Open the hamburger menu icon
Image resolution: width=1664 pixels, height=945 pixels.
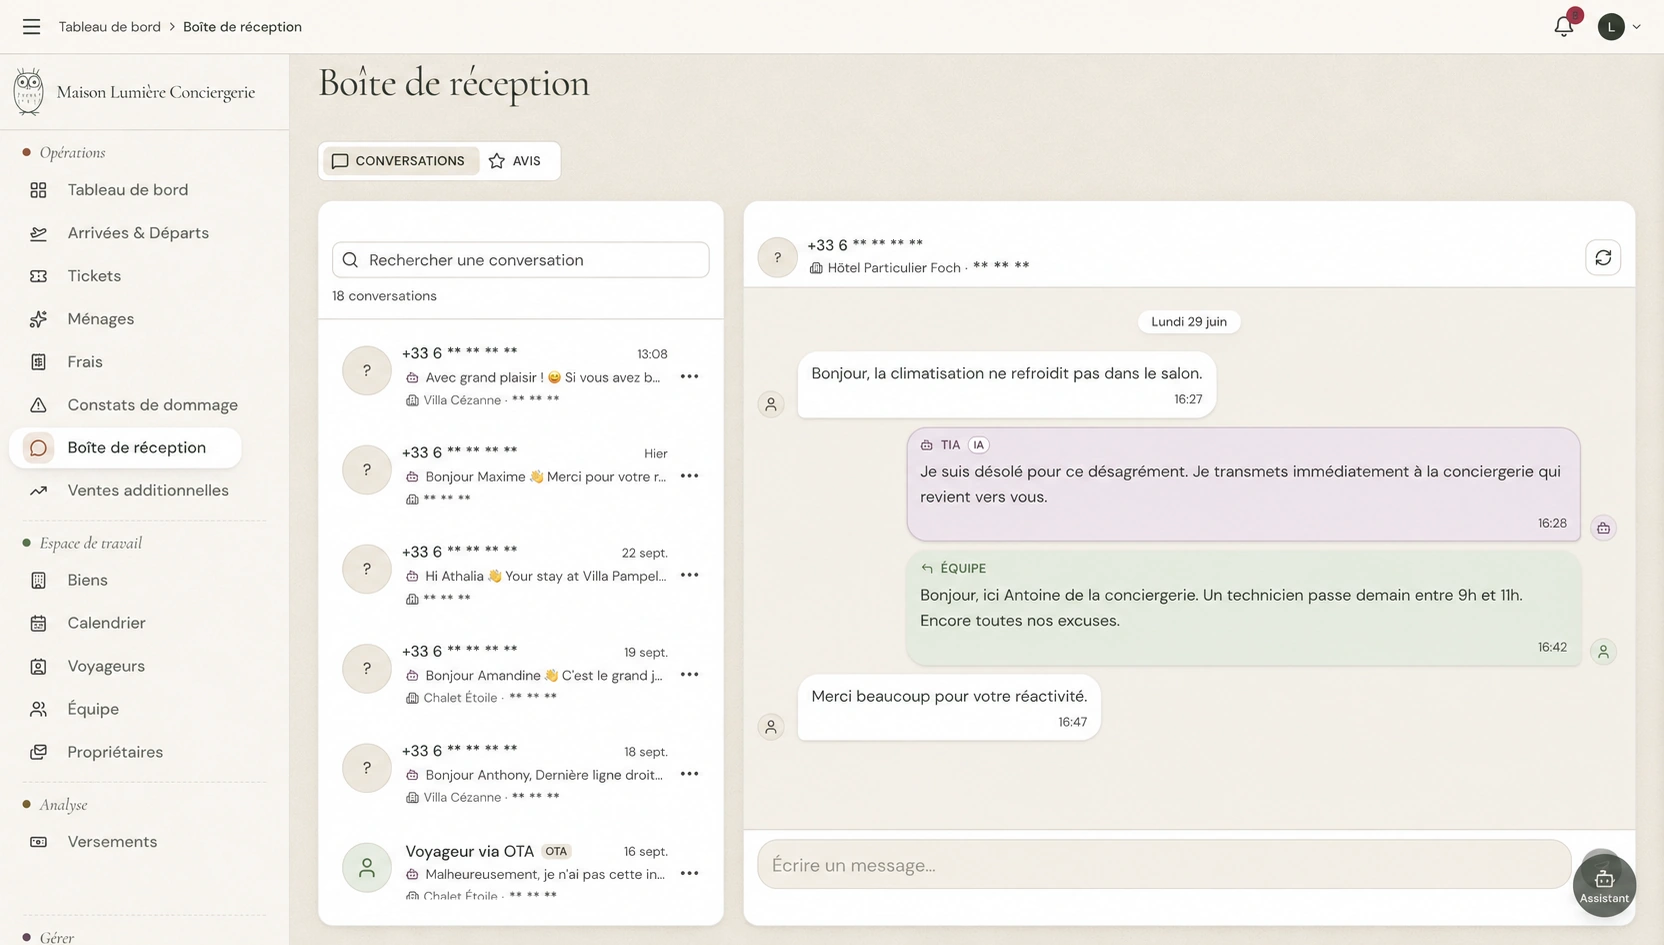(32, 27)
